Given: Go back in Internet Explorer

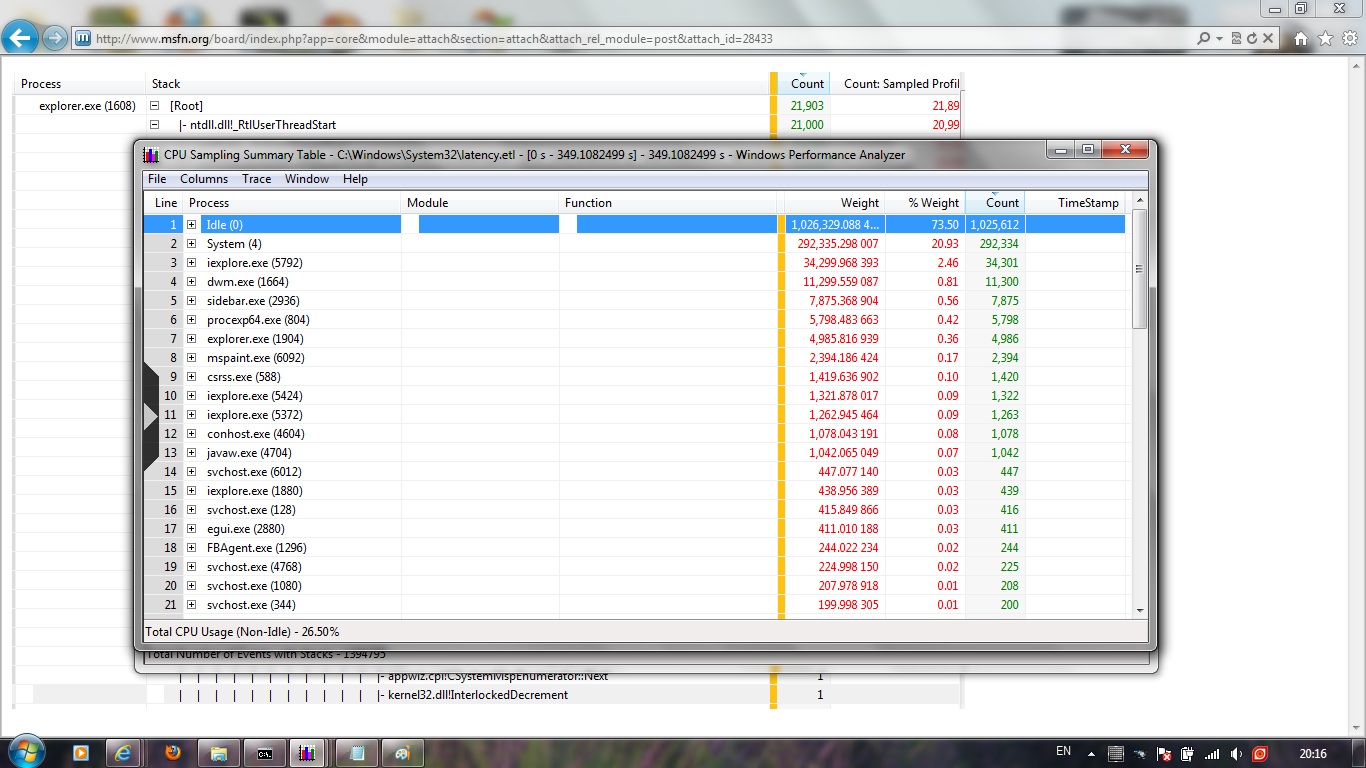Looking at the screenshot, I should [21, 38].
